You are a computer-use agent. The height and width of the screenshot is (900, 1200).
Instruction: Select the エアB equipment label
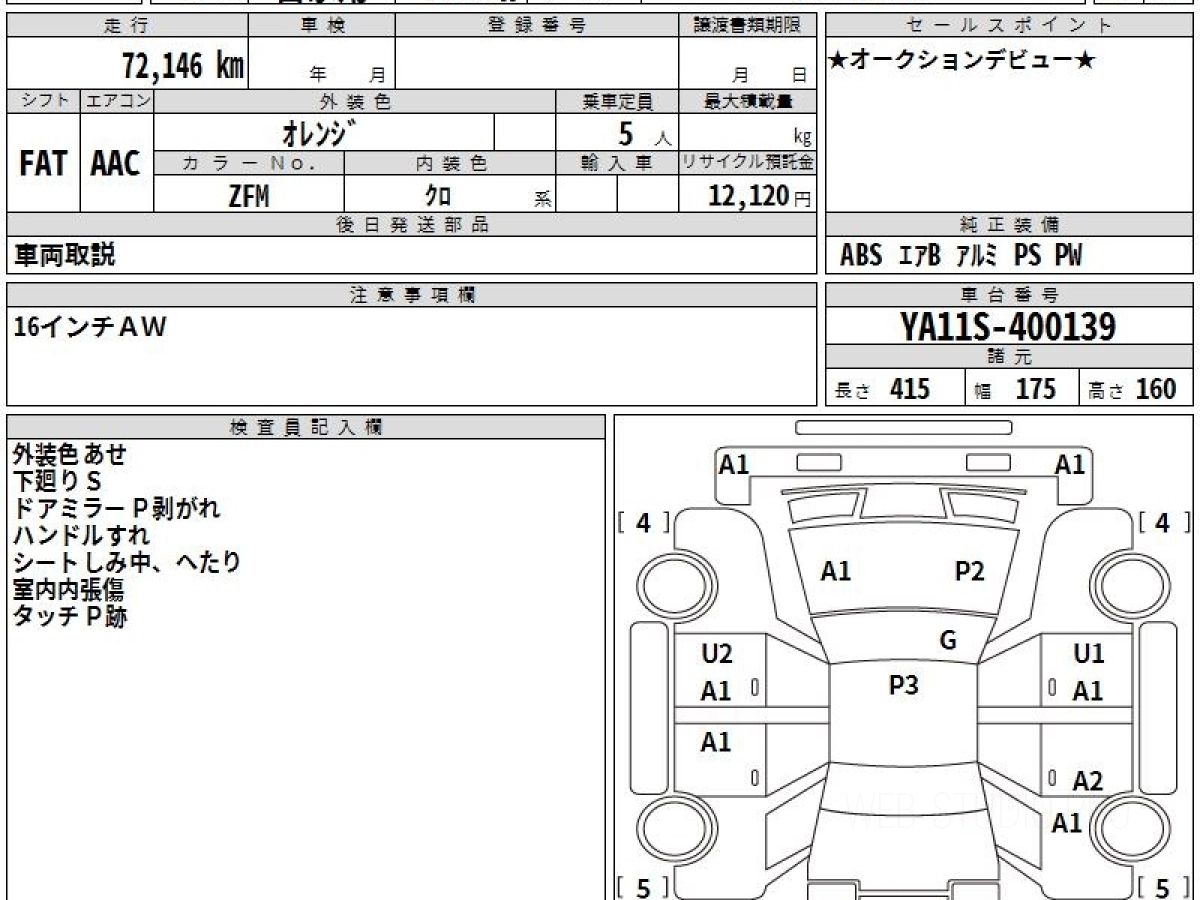[920, 256]
